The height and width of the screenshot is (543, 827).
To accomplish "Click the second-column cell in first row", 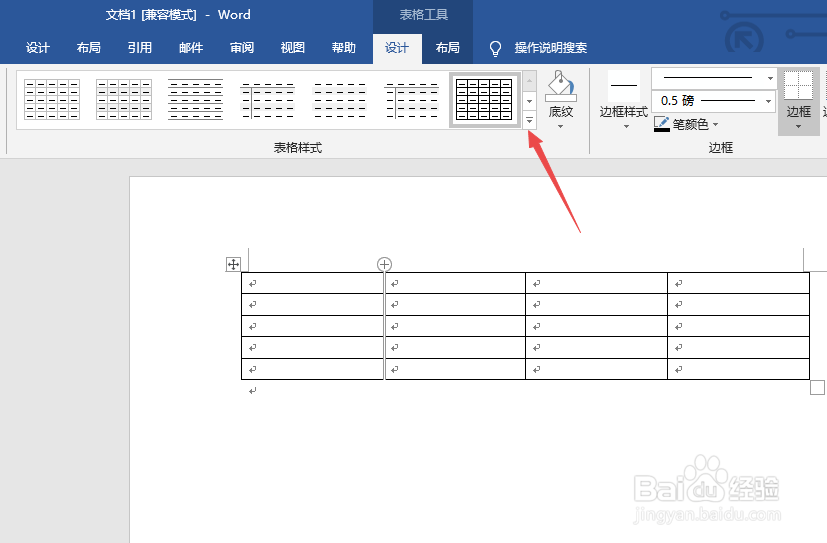I will click(455, 283).
